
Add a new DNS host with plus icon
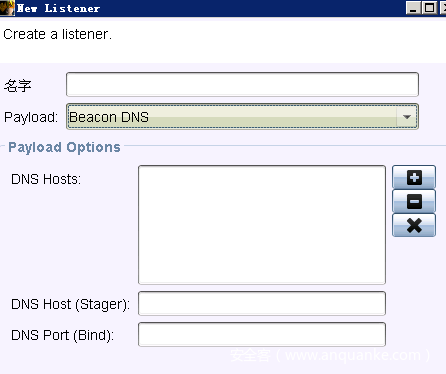click(414, 177)
